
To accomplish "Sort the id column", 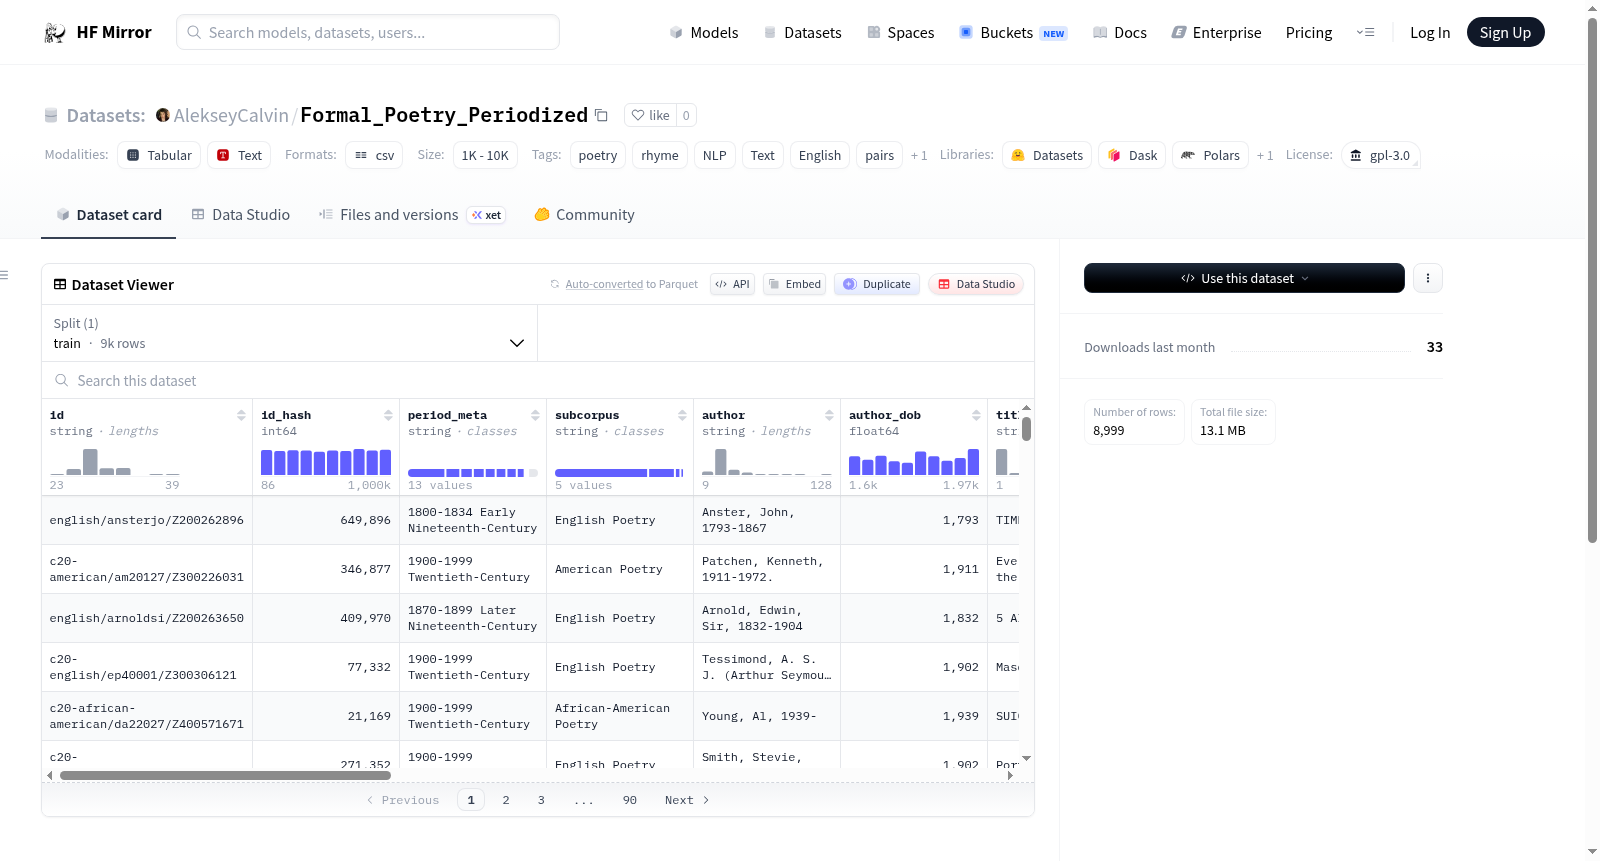I will tap(241, 415).
